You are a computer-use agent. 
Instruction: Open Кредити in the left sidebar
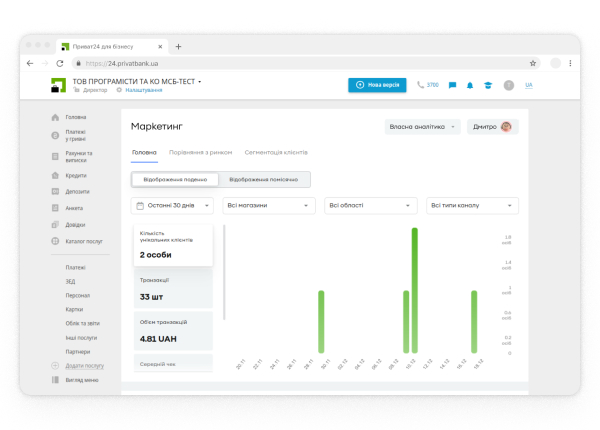[76, 175]
